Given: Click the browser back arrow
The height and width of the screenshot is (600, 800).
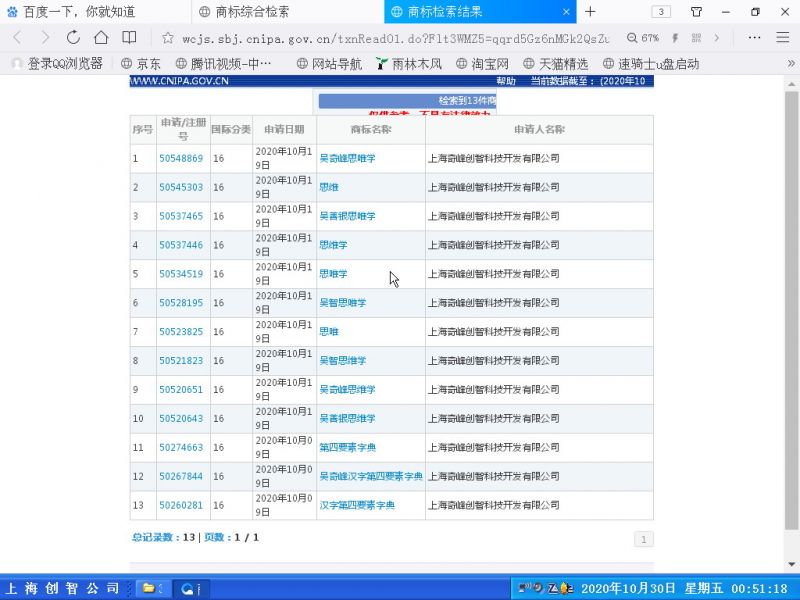Looking at the screenshot, I should point(17,37).
